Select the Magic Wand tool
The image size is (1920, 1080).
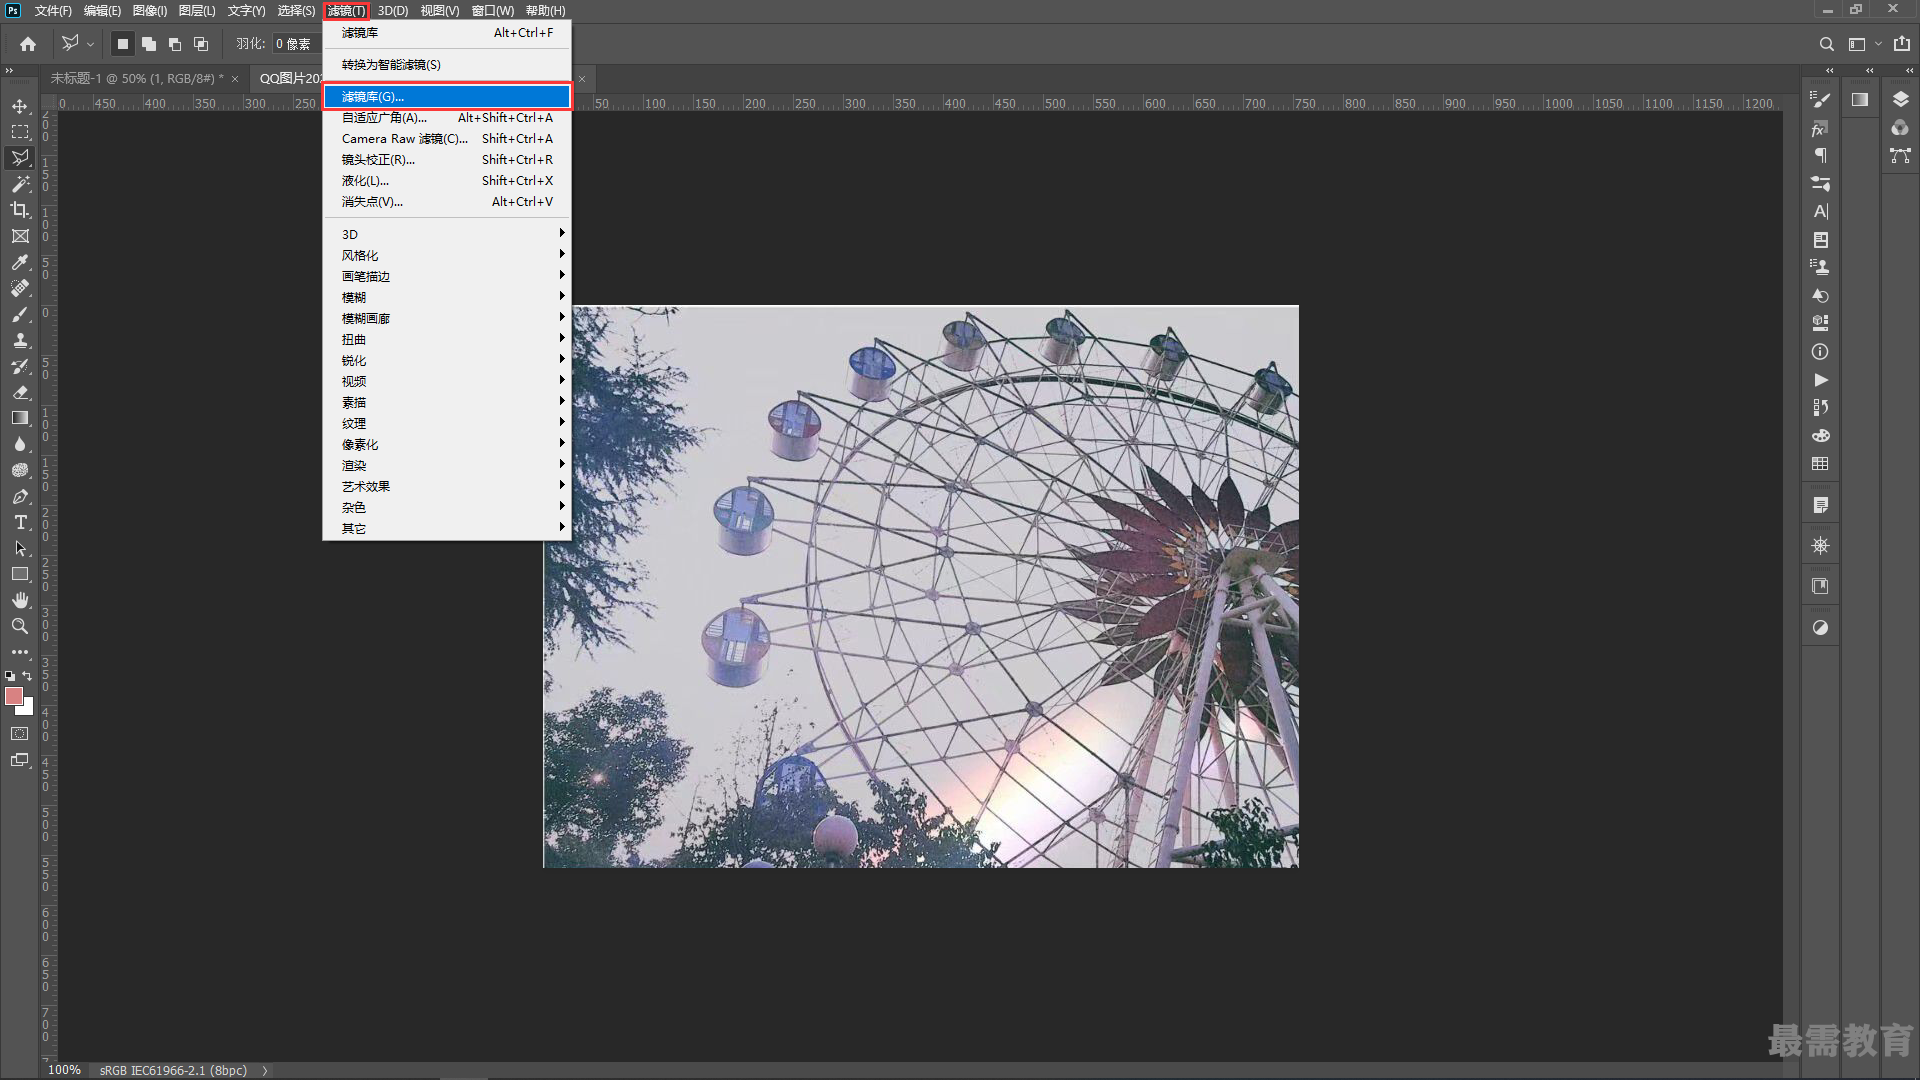[20, 184]
